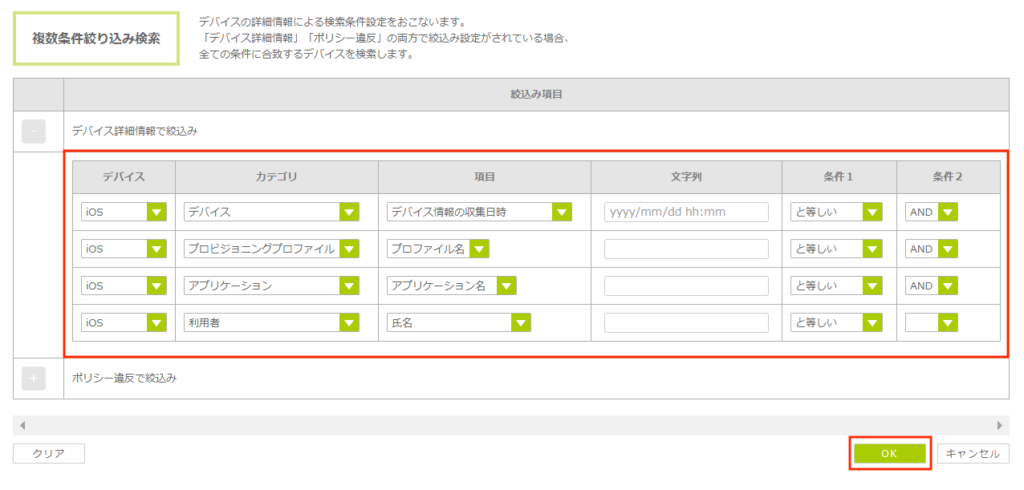The width and height of the screenshot is (1024, 490).
Task: Open the 条件1 dropdown in first row
Action: [x=836, y=212]
